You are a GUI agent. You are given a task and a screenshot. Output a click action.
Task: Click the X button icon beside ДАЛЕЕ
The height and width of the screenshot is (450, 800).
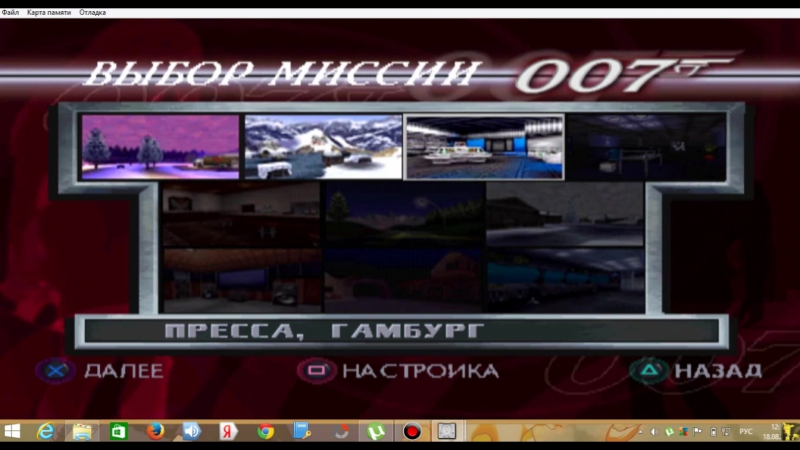click(x=56, y=371)
